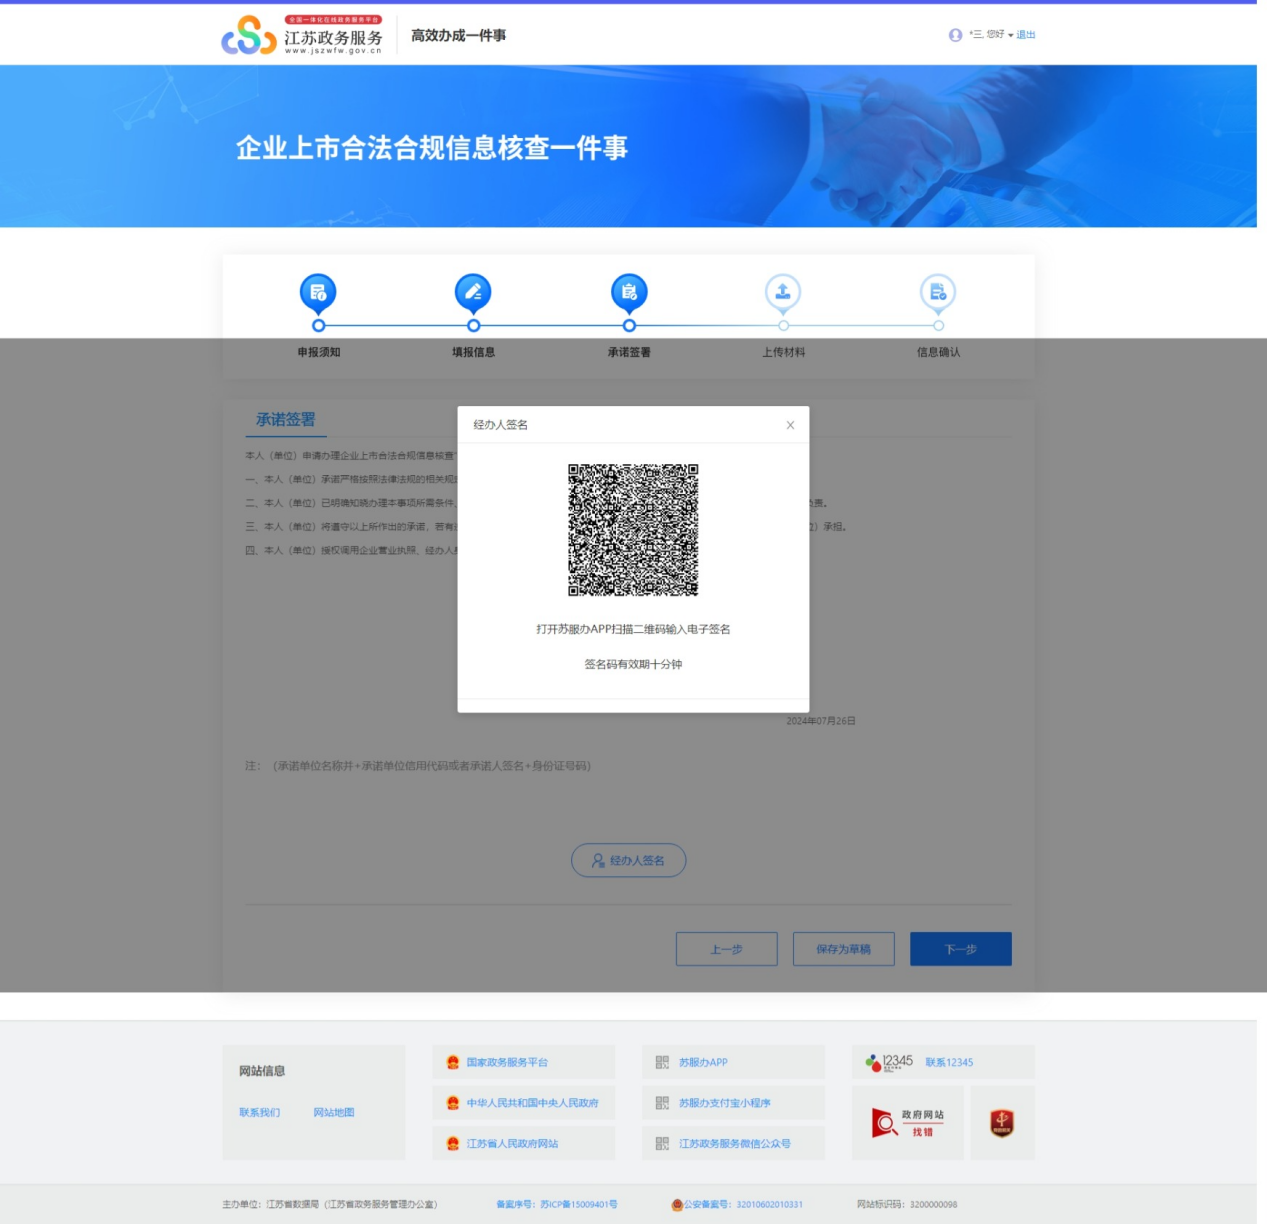The height and width of the screenshot is (1224, 1267).
Task: Select the 申报须知 step icon
Action: (x=318, y=293)
